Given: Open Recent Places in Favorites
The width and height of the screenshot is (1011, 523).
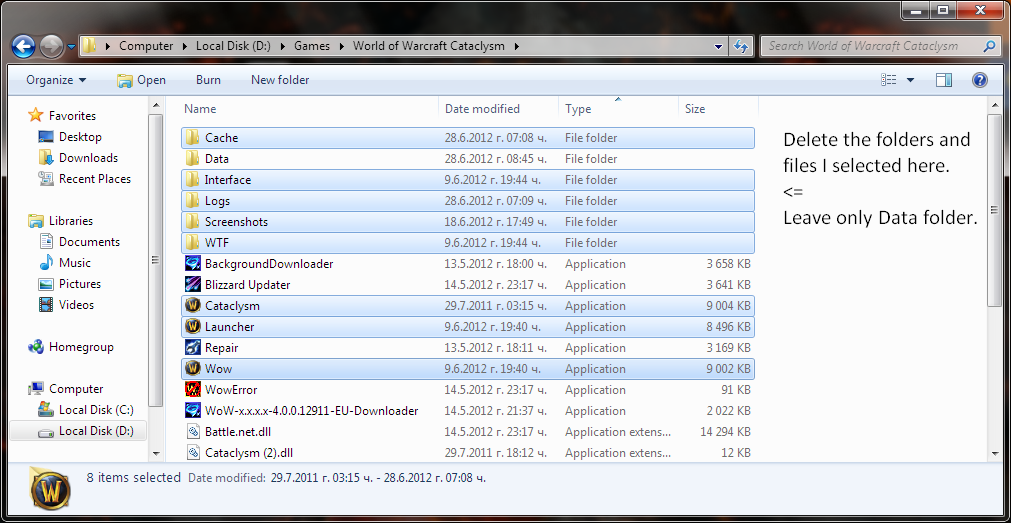Looking at the screenshot, I should point(95,179).
